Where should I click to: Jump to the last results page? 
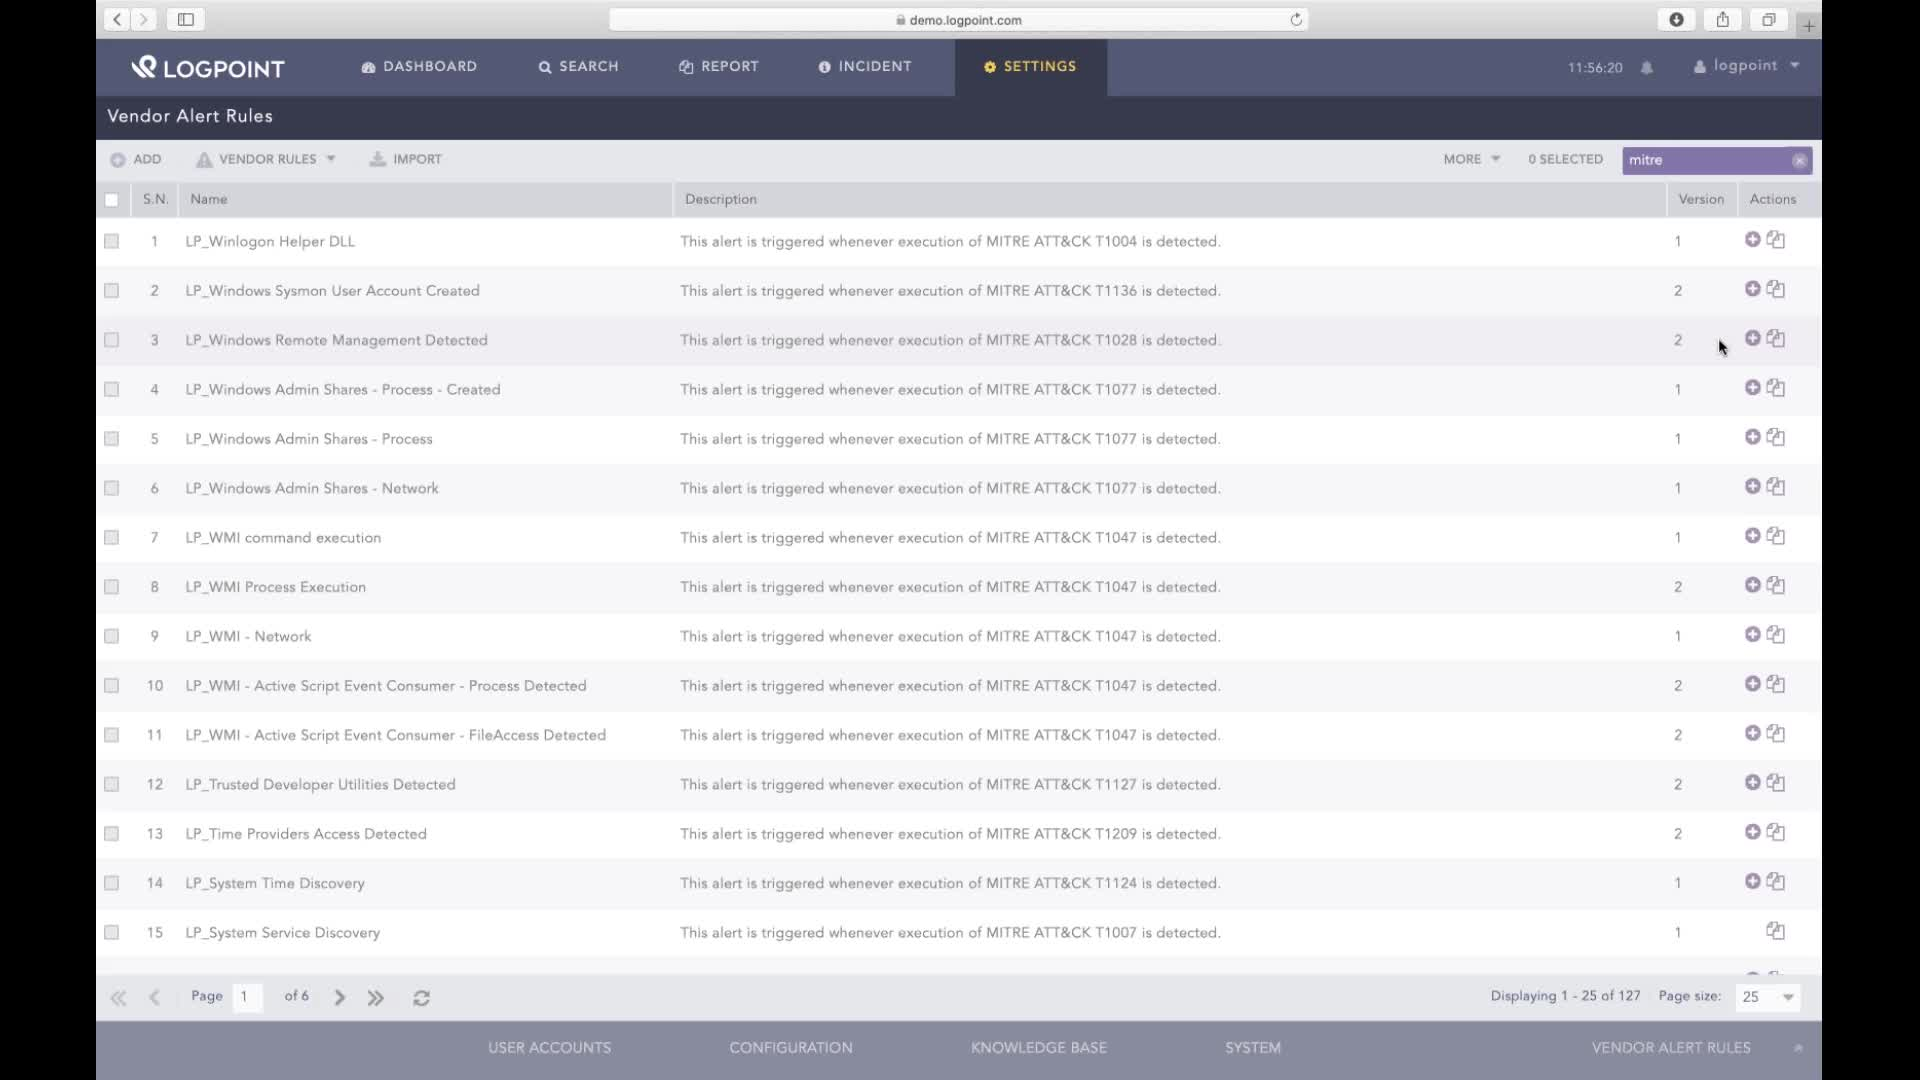click(x=375, y=997)
